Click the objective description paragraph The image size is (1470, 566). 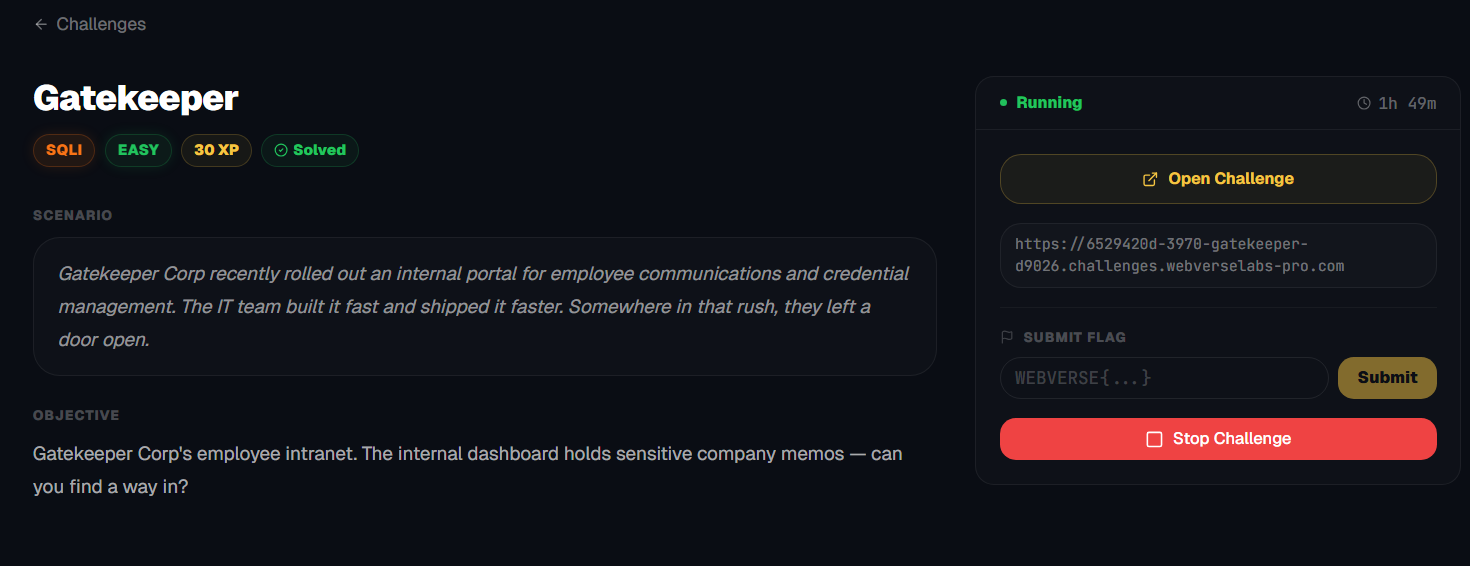(x=467, y=469)
